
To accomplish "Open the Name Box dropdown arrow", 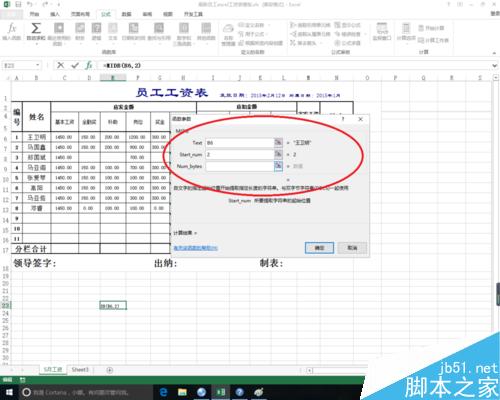I will point(38,65).
